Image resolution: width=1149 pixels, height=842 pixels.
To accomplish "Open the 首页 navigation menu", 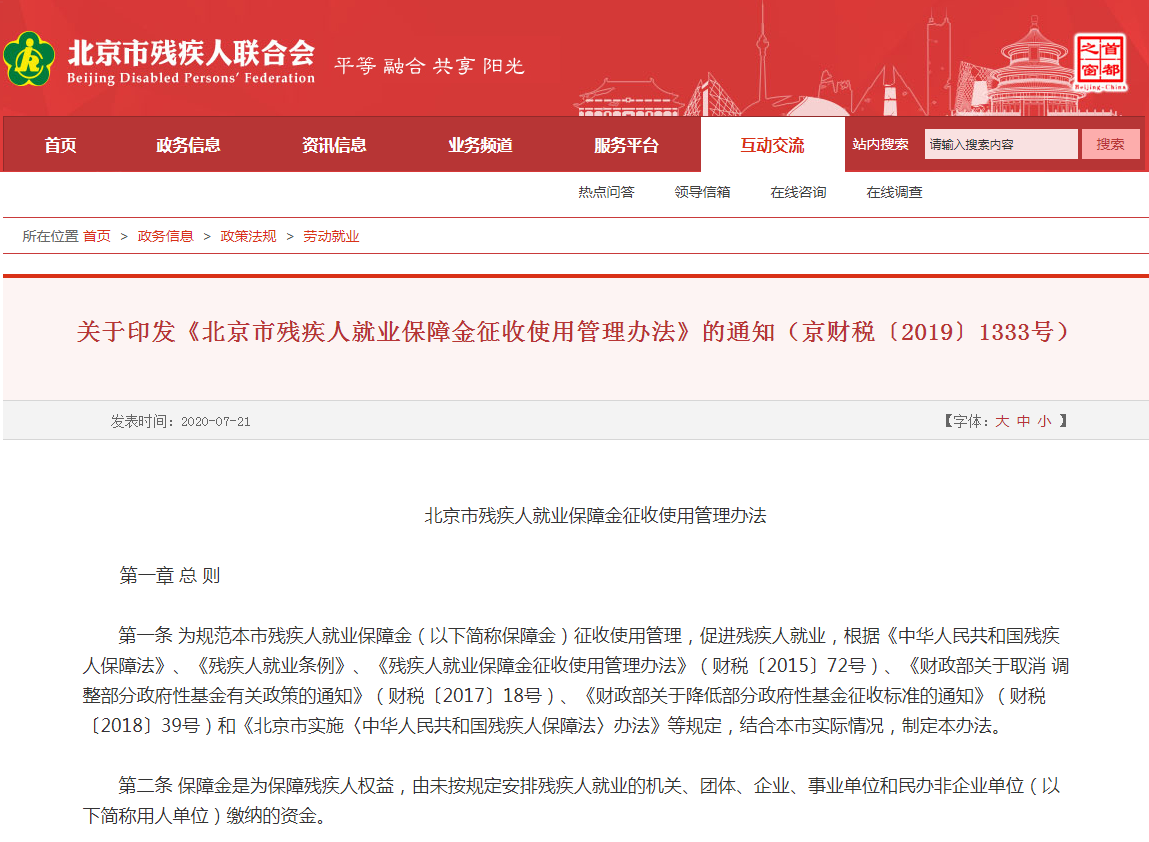I will click(60, 145).
